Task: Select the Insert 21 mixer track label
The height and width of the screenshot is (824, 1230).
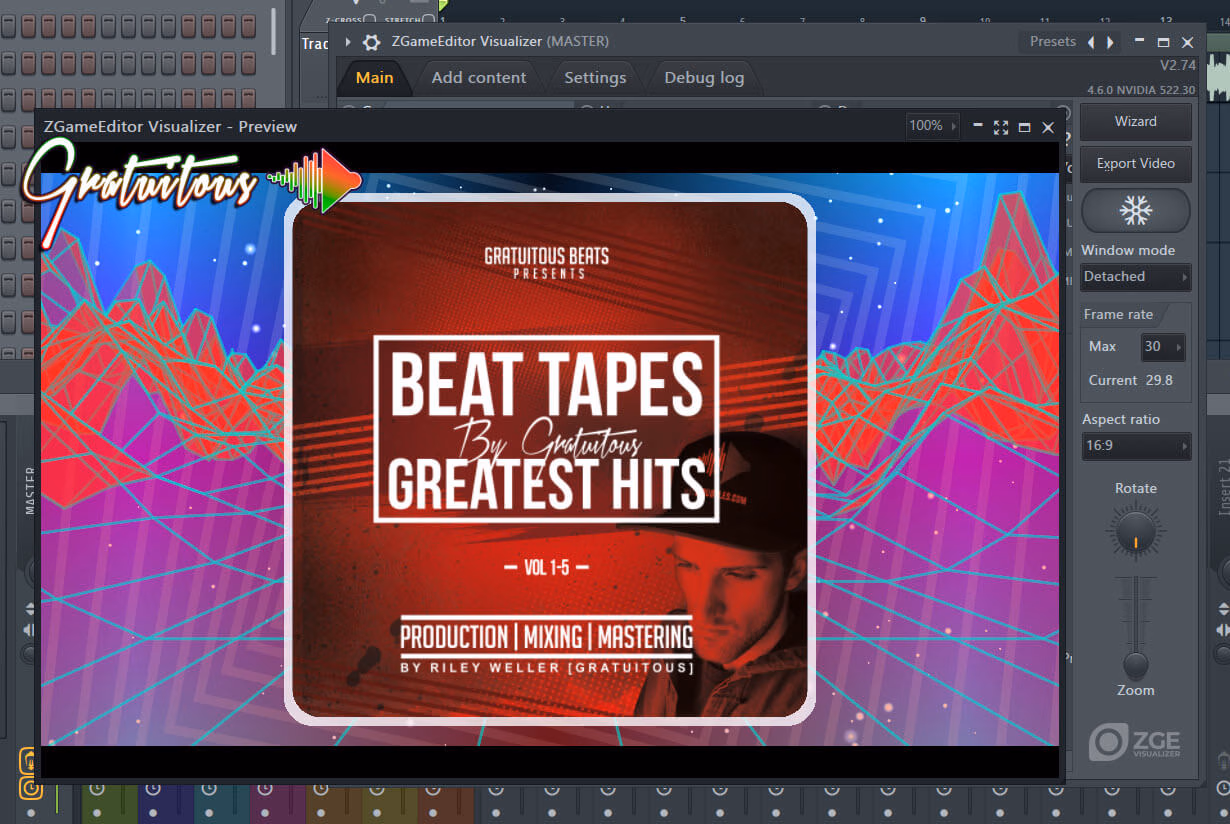Action: point(1223,487)
